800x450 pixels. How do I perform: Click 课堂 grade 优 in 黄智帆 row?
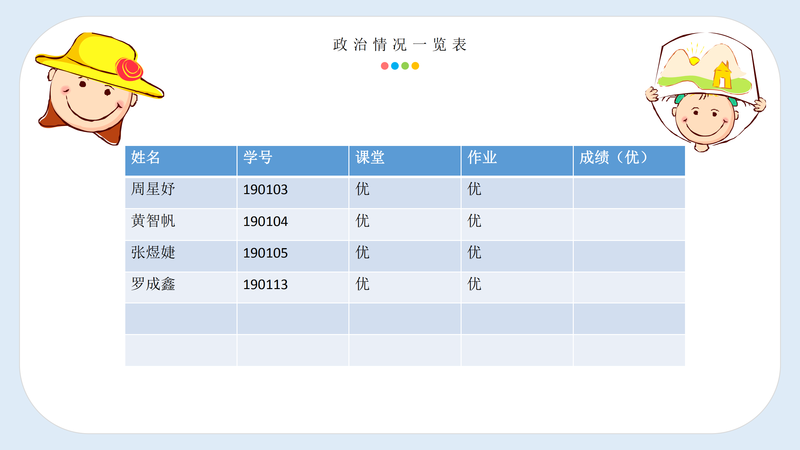pos(362,221)
